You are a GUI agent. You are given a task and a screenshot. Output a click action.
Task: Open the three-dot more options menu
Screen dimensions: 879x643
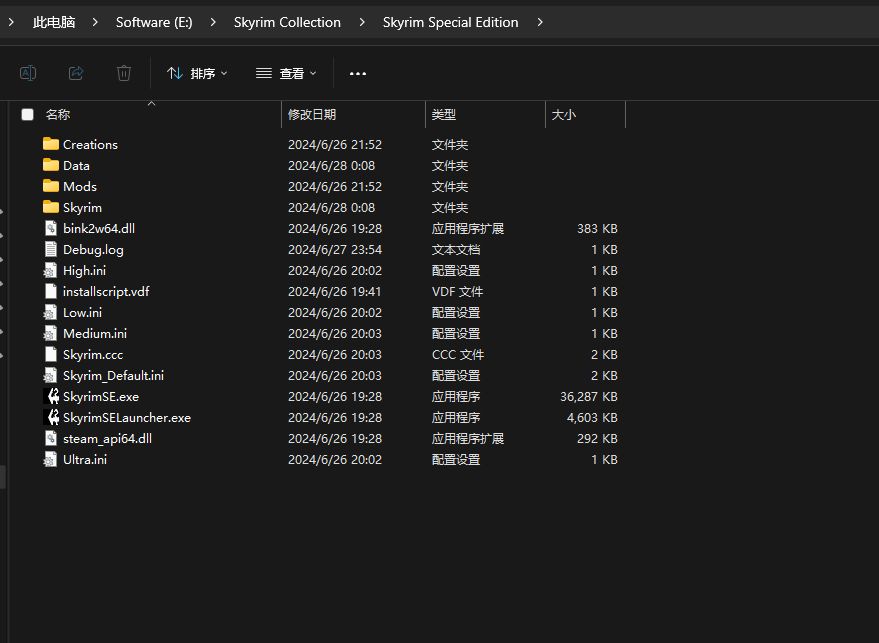point(358,73)
